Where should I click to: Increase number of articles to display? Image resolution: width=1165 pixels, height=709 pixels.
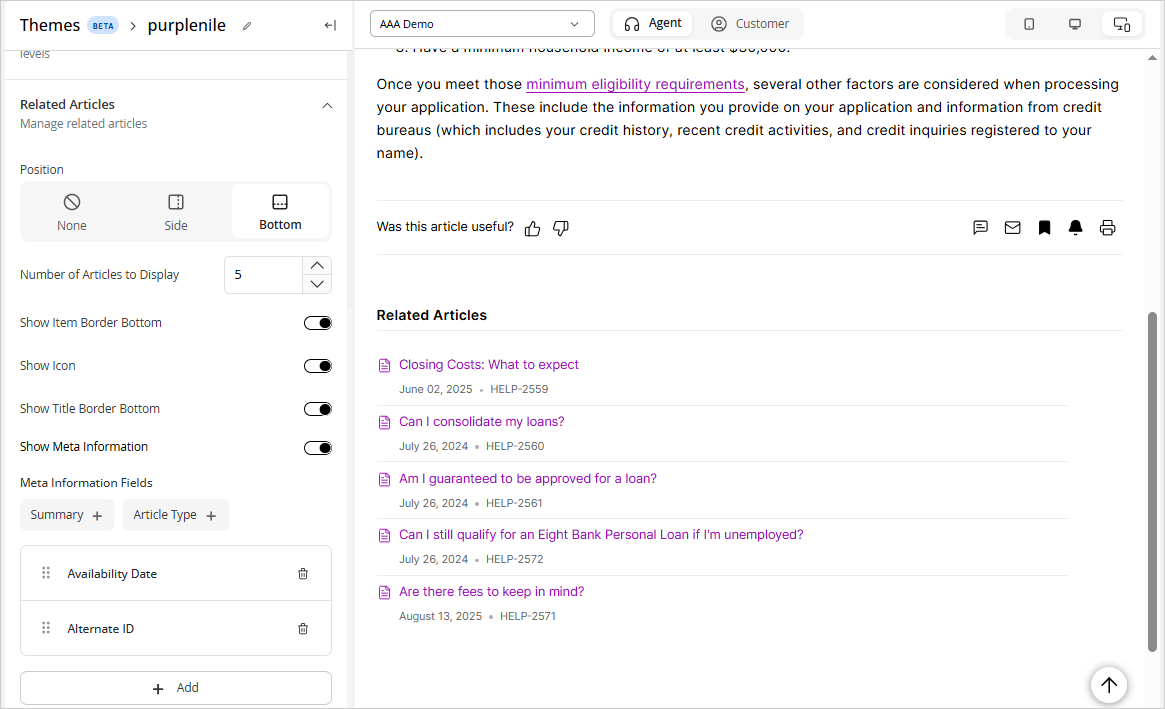pyautogui.click(x=317, y=265)
